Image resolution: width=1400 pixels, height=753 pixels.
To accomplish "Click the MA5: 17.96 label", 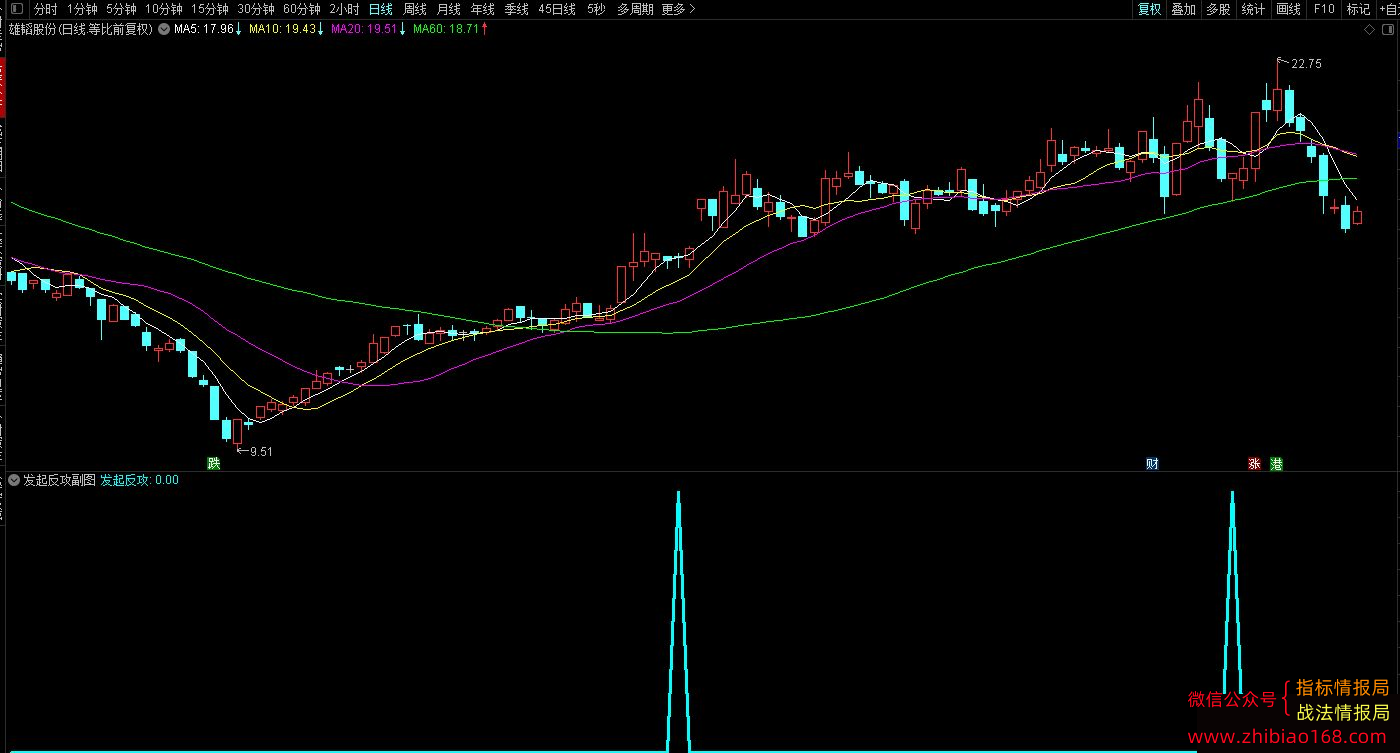I will click(203, 29).
